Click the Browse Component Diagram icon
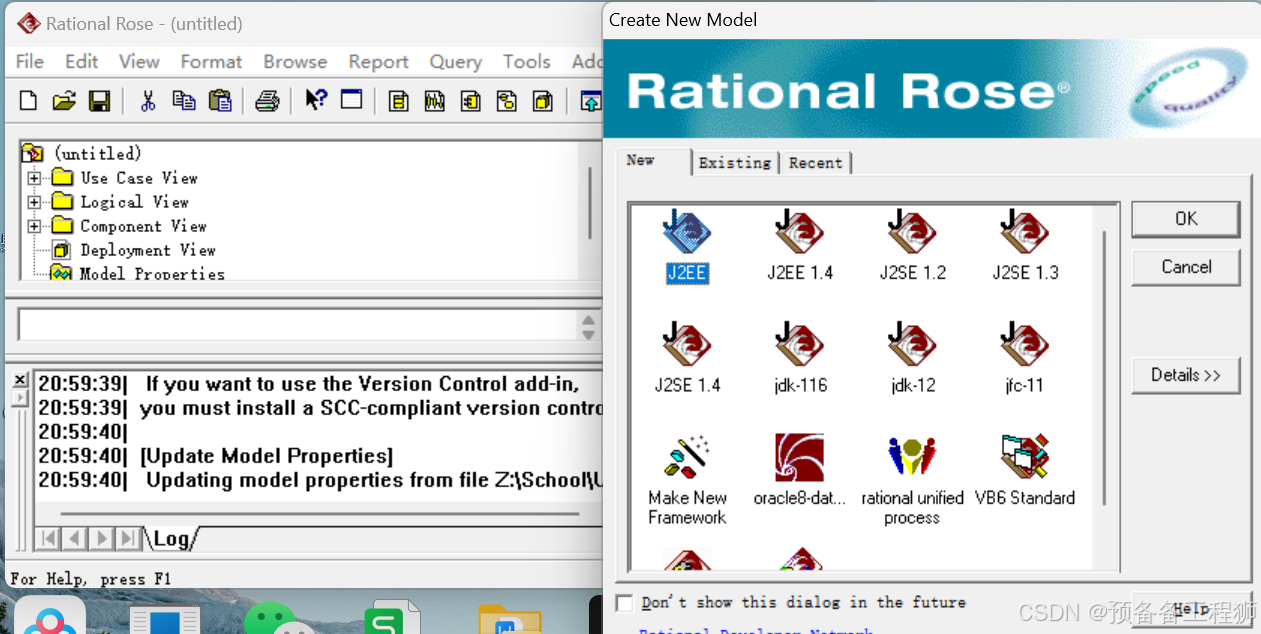Screen dimensions: 1261x634 point(470,101)
